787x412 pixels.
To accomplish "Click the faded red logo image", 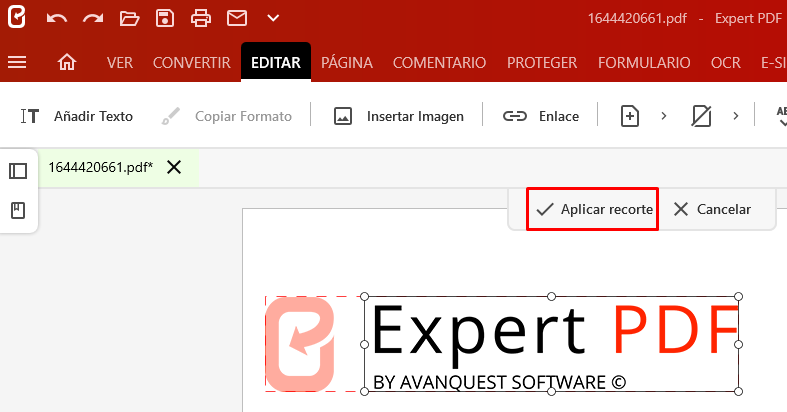I will 300,344.
